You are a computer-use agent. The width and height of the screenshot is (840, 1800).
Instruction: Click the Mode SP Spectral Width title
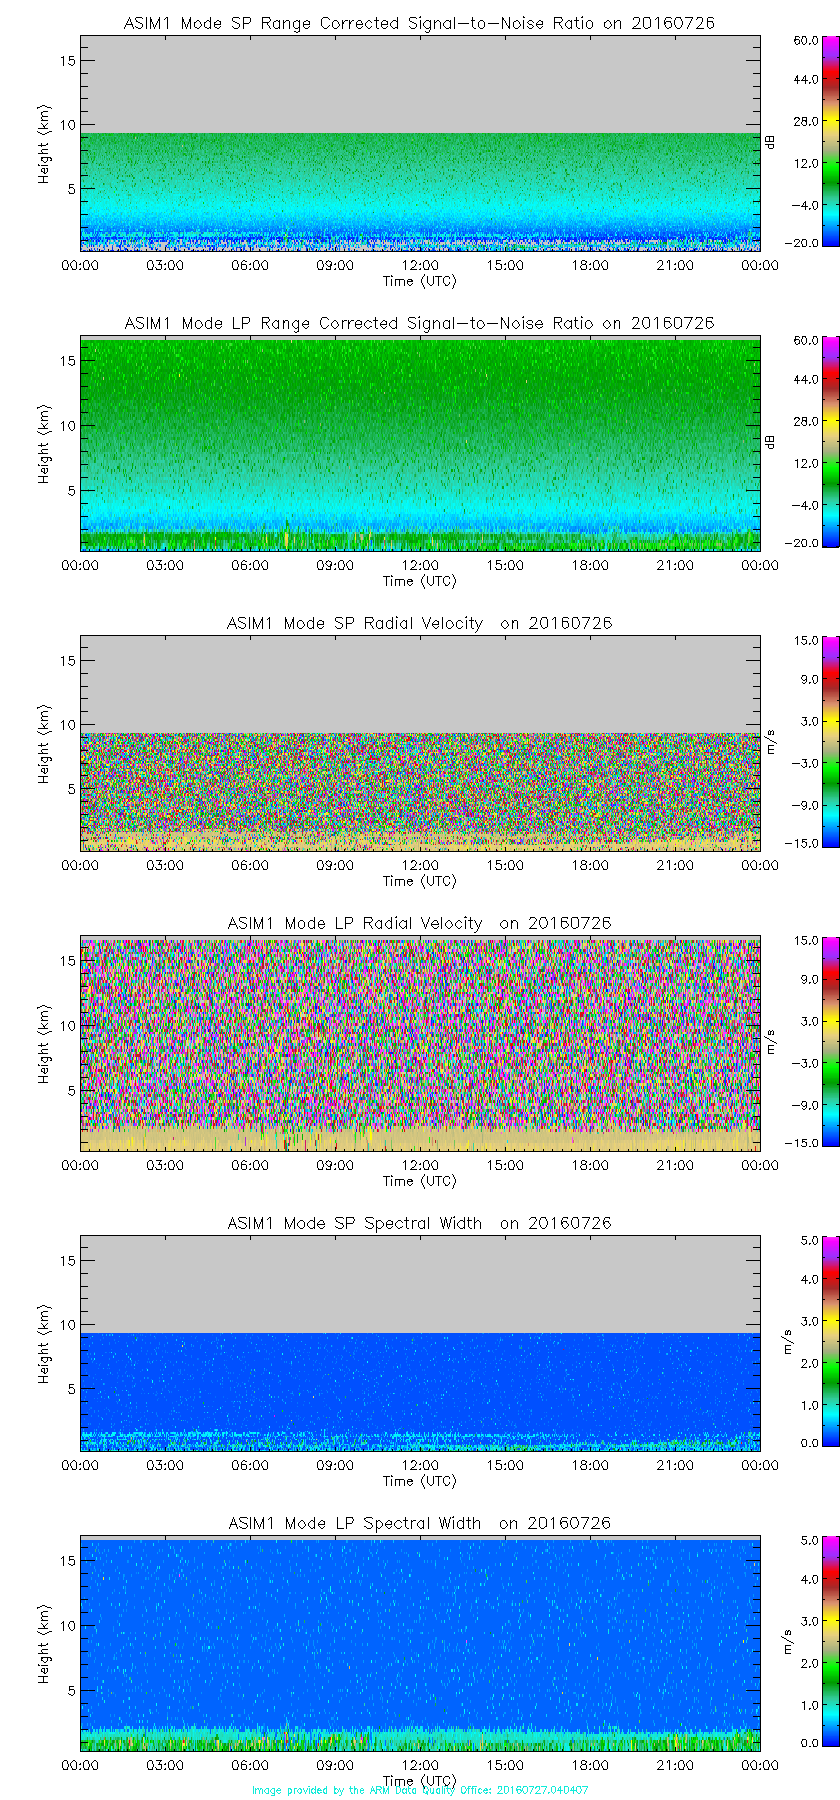point(419,1223)
